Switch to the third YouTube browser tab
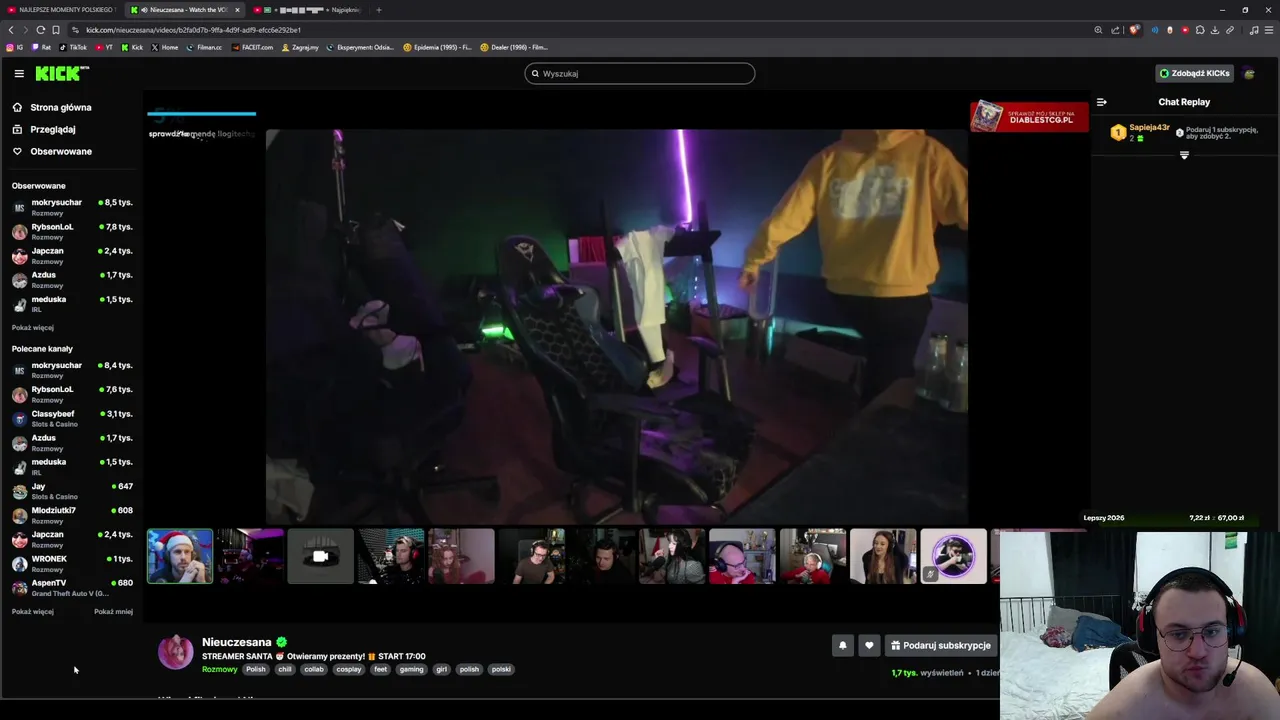Image resolution: width=1280 pixels, height=720 pixels. pyautogui.click(x=308, y=10)
